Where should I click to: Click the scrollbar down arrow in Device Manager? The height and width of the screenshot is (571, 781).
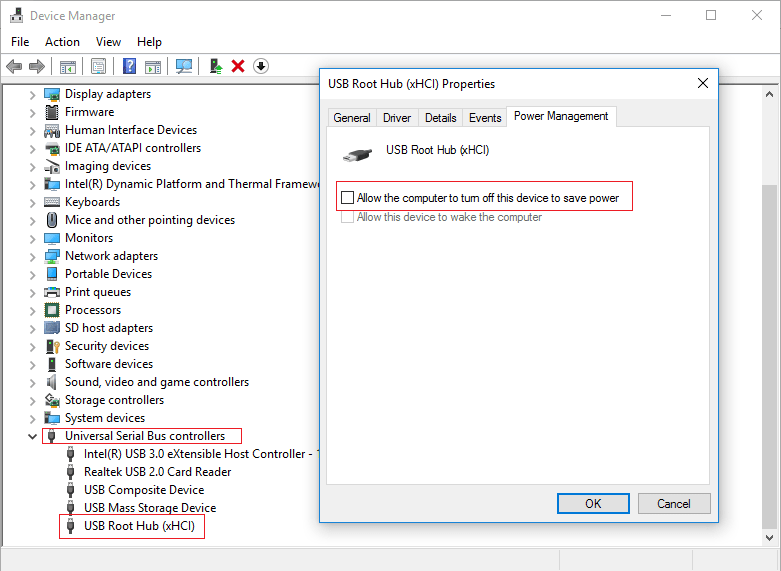770,537
